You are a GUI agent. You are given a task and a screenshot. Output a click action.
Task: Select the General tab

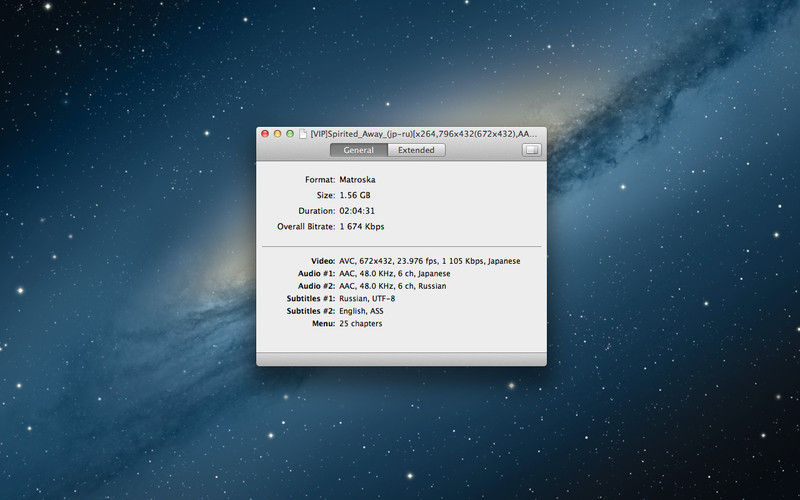359,150
